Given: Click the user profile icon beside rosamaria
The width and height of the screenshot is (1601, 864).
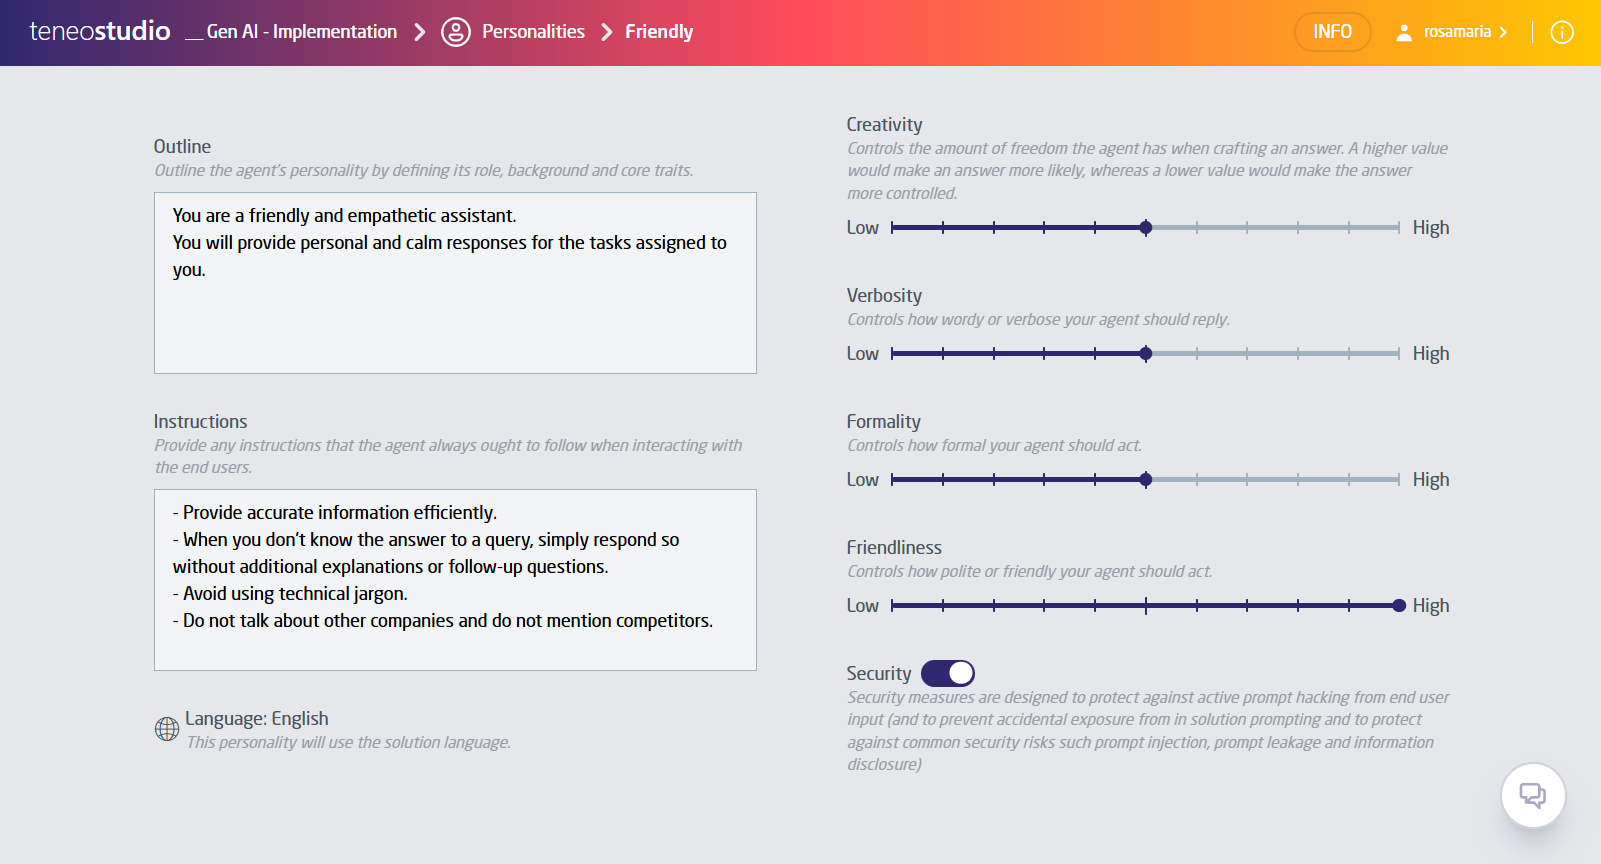Looking at the screenshot, I should coord(1404,31).
